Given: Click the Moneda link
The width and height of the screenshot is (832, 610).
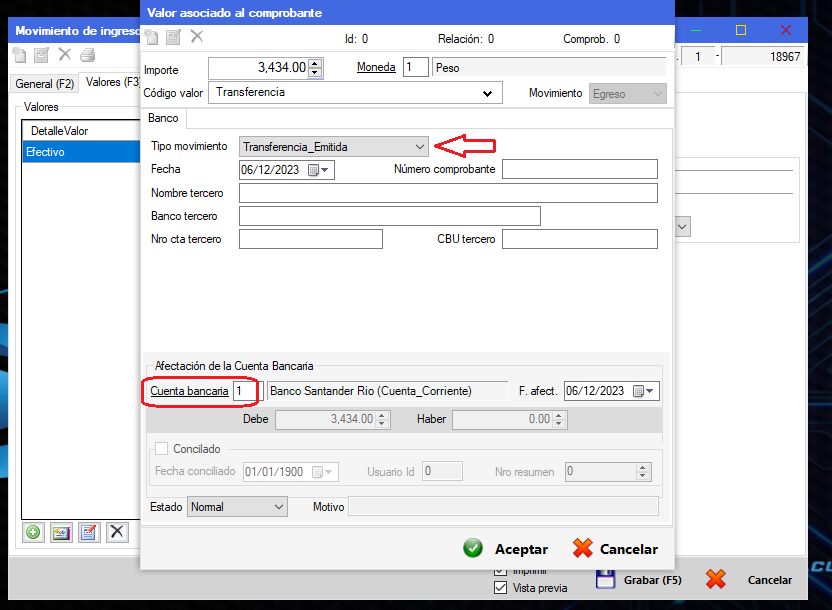Looking at the screenshot, I should (x=376, y=67).
